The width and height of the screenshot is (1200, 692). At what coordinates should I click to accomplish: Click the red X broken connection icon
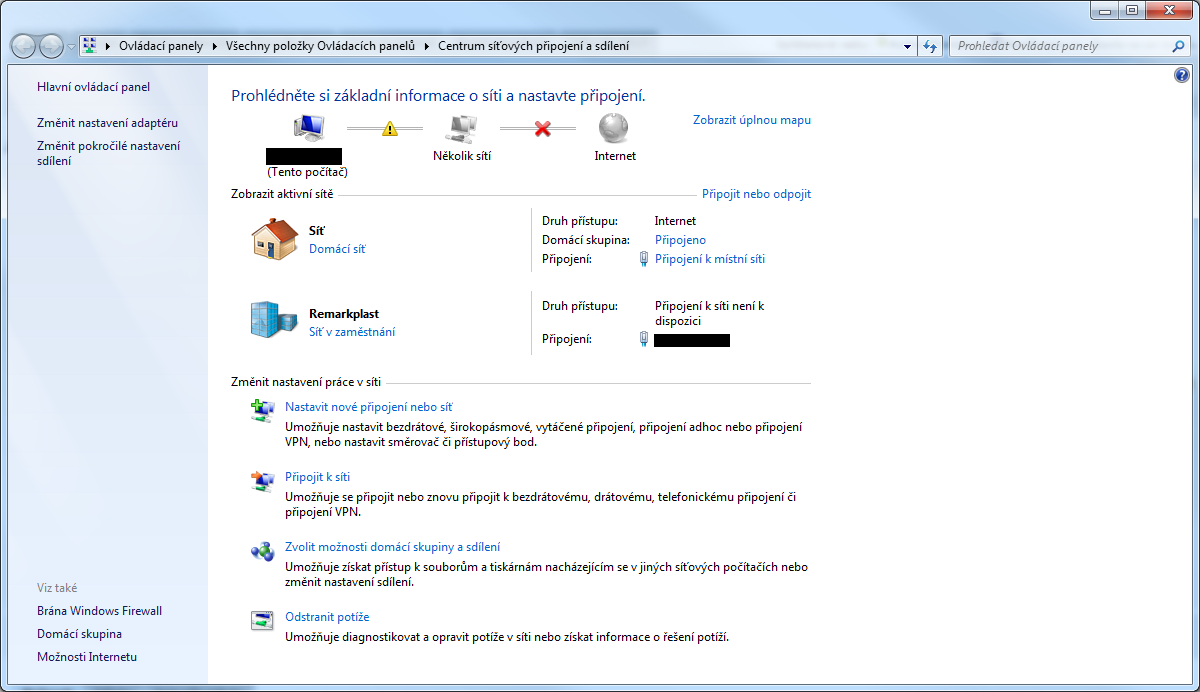pyautogui.click(x=542, y=129)
